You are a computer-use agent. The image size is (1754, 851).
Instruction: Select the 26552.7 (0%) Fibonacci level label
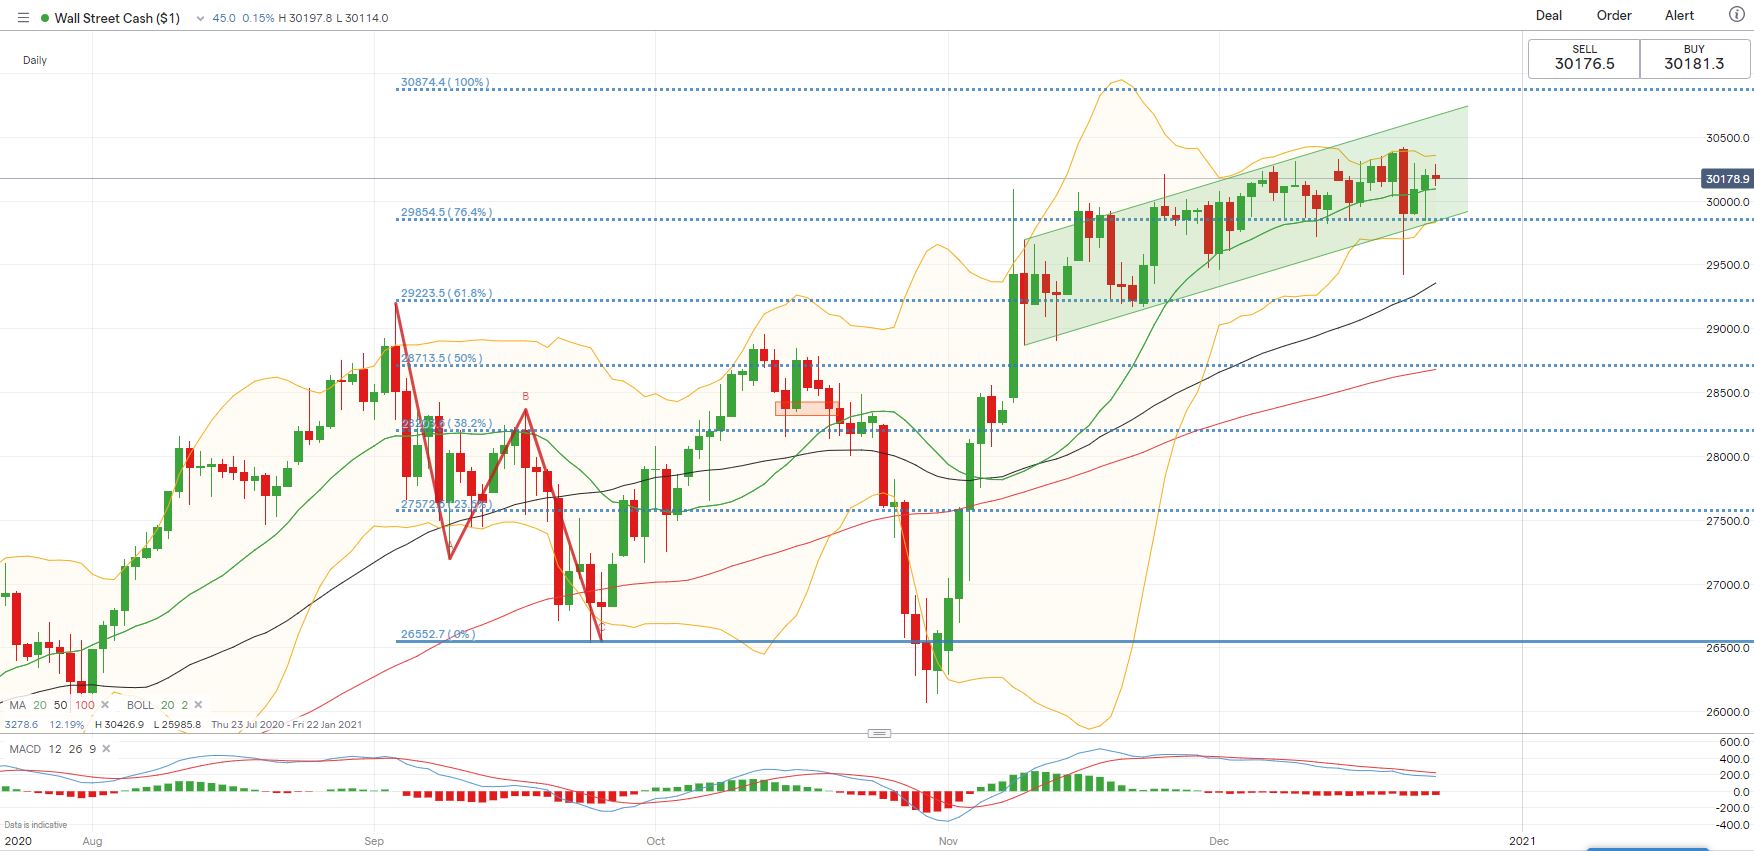(x=438, y=634)
